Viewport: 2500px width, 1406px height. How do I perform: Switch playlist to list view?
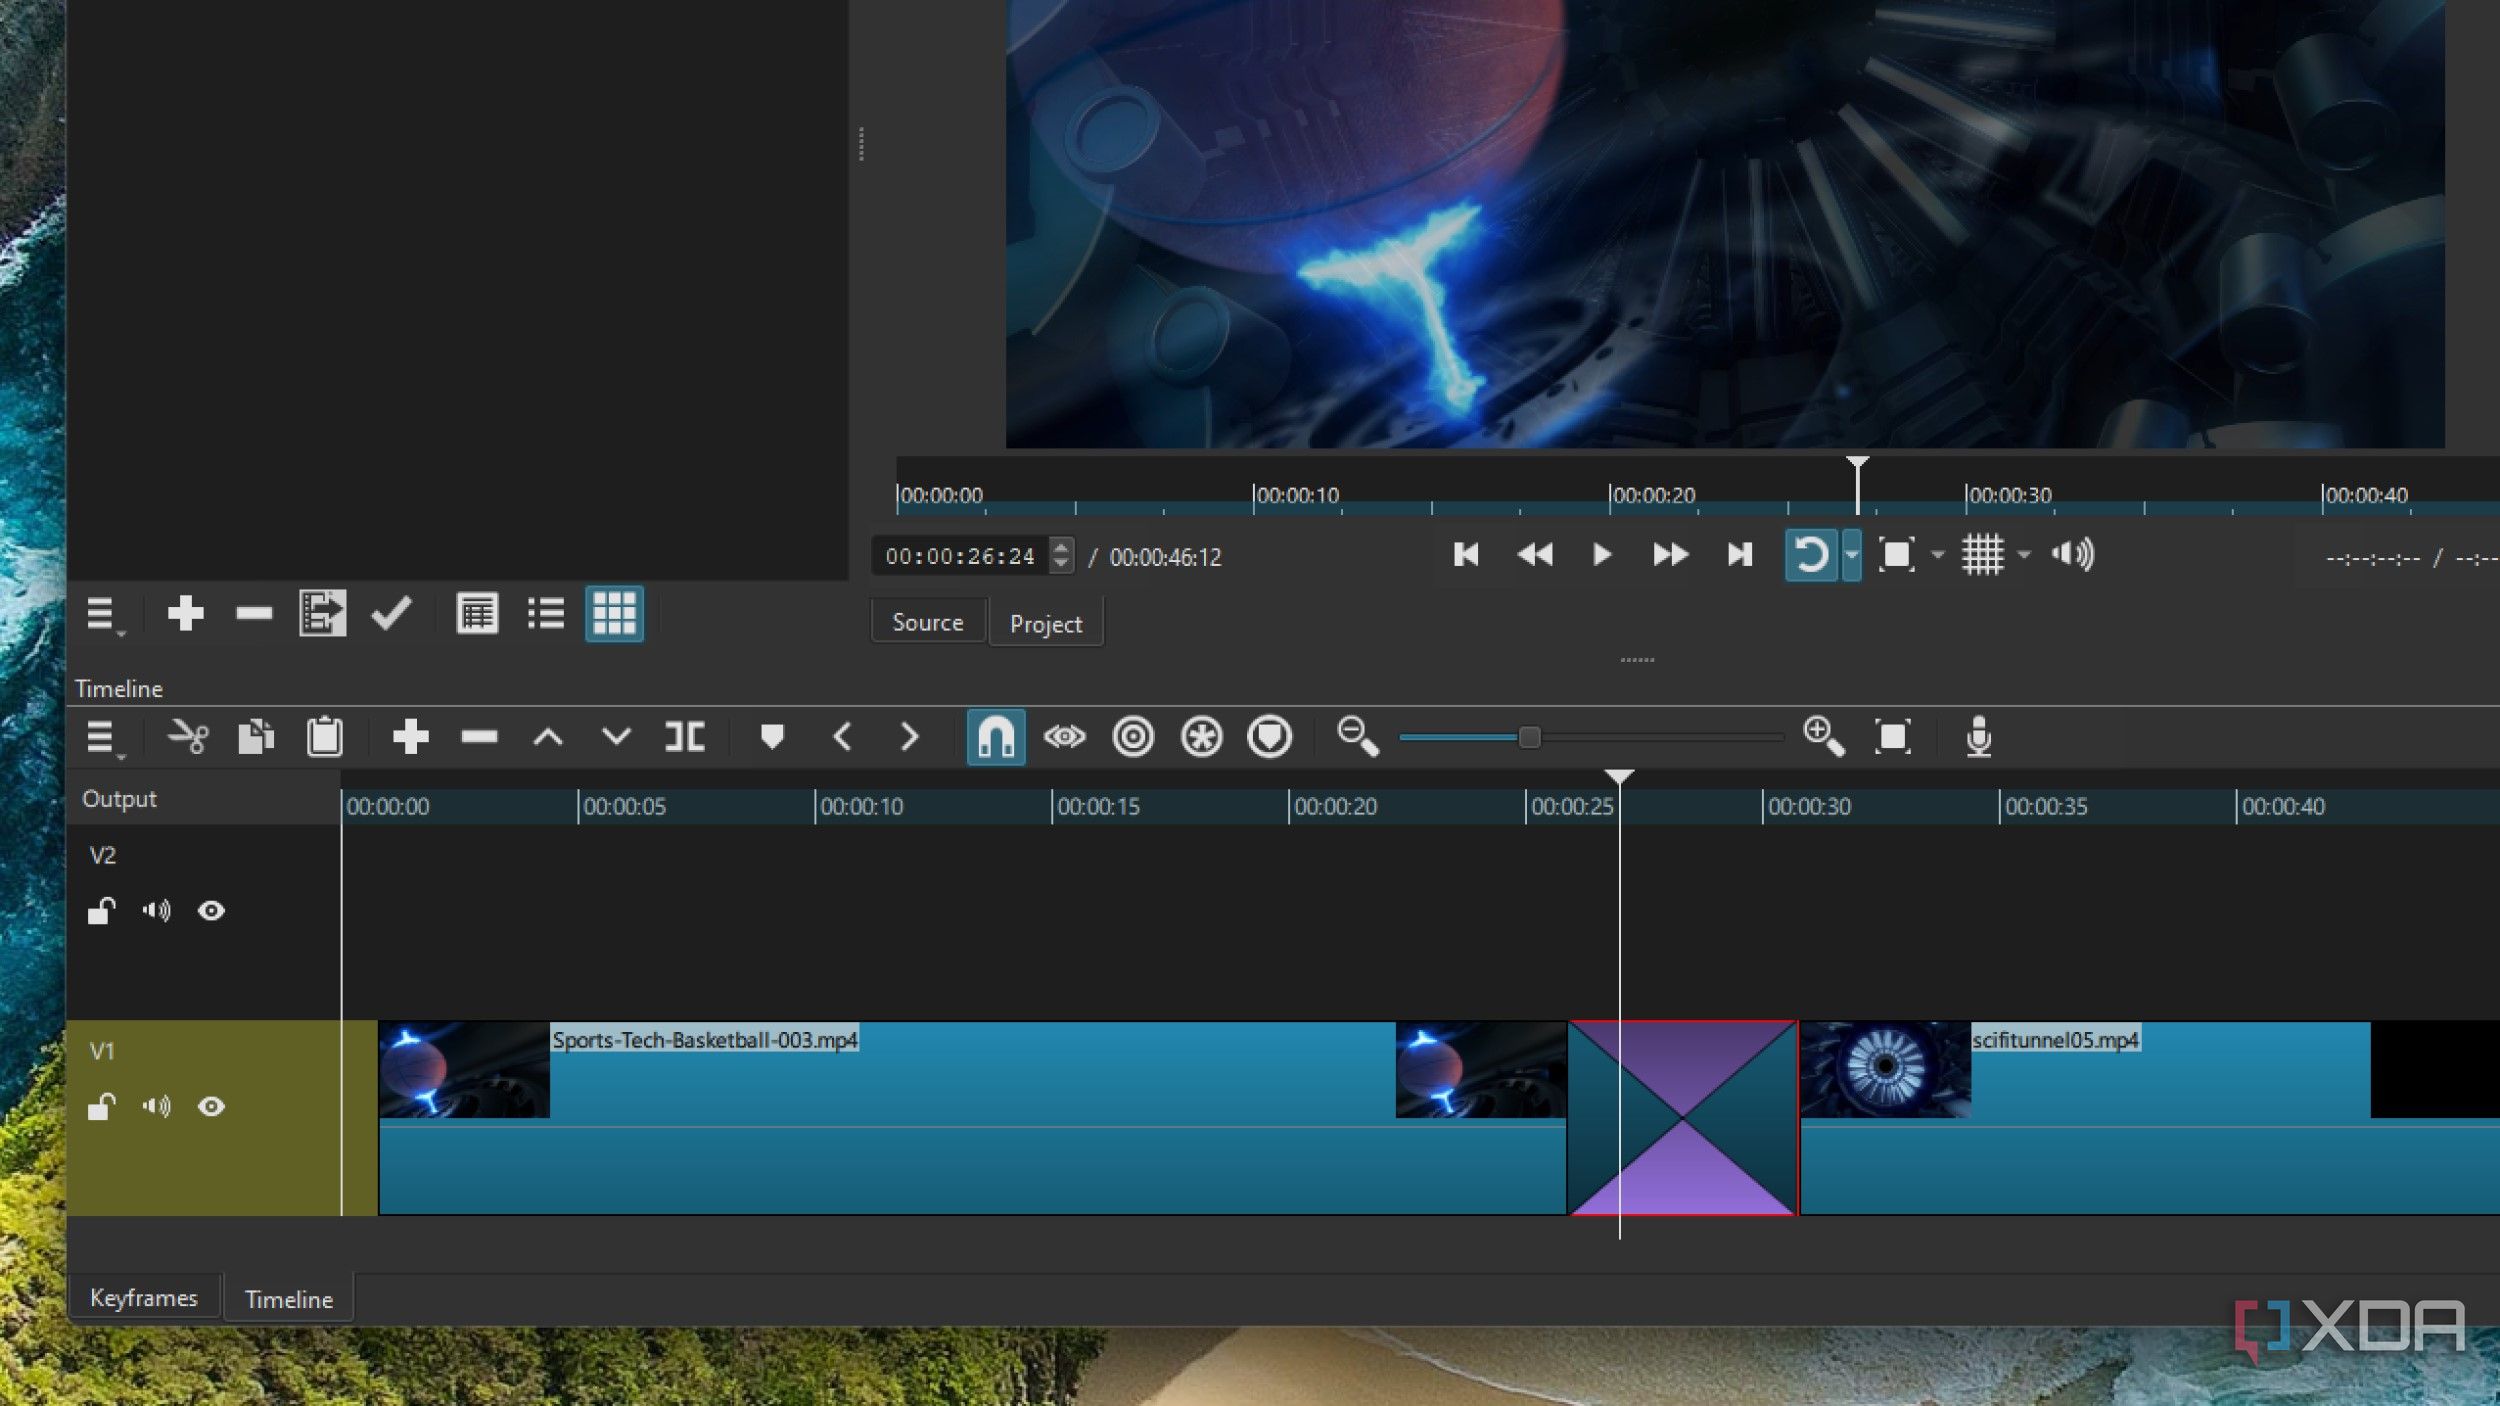pos(546,613)
